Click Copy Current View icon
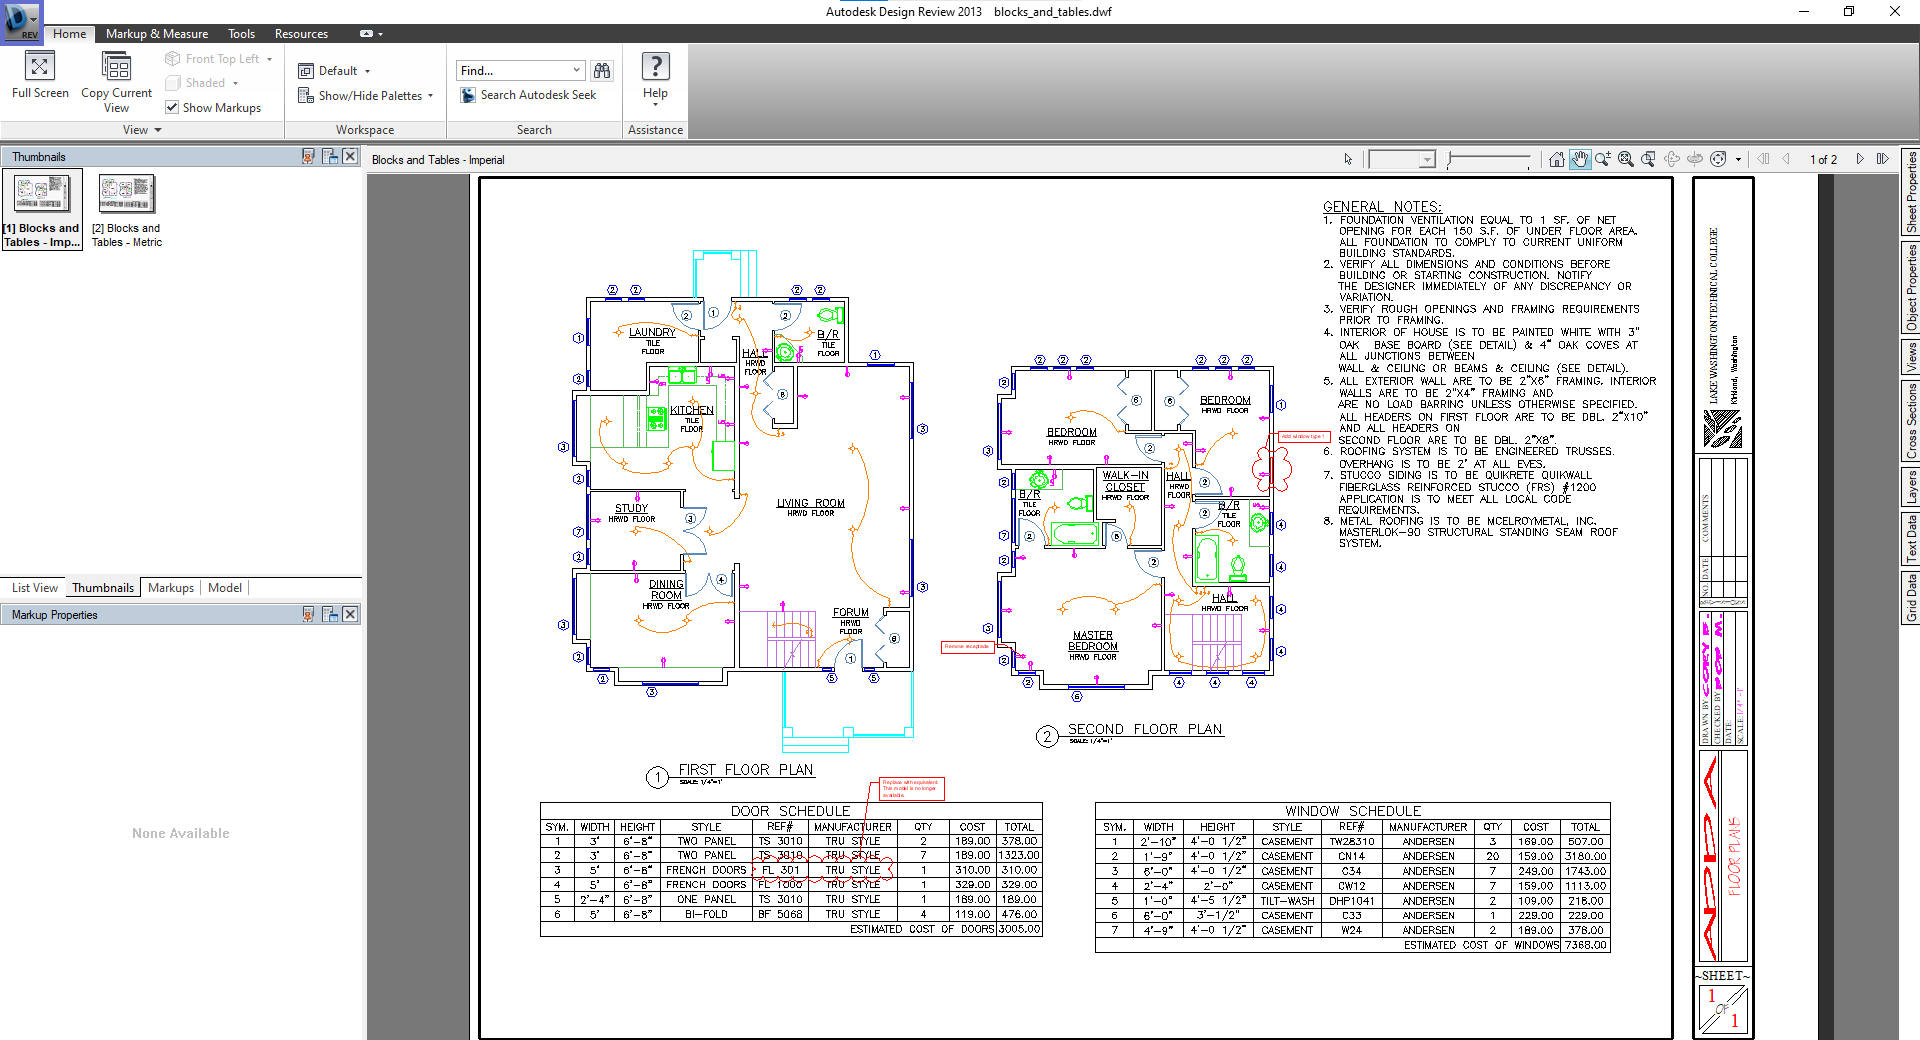This screenshot has width=1920, height=1040. click(116, 67)
